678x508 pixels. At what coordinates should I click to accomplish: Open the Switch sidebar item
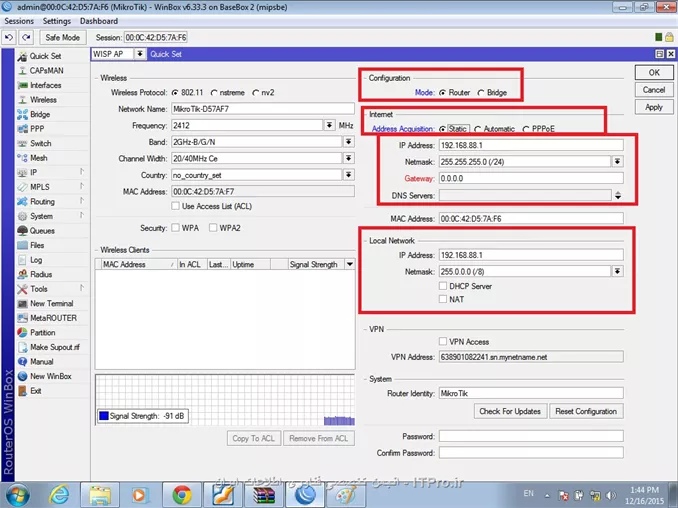click(x=41, y=144)
